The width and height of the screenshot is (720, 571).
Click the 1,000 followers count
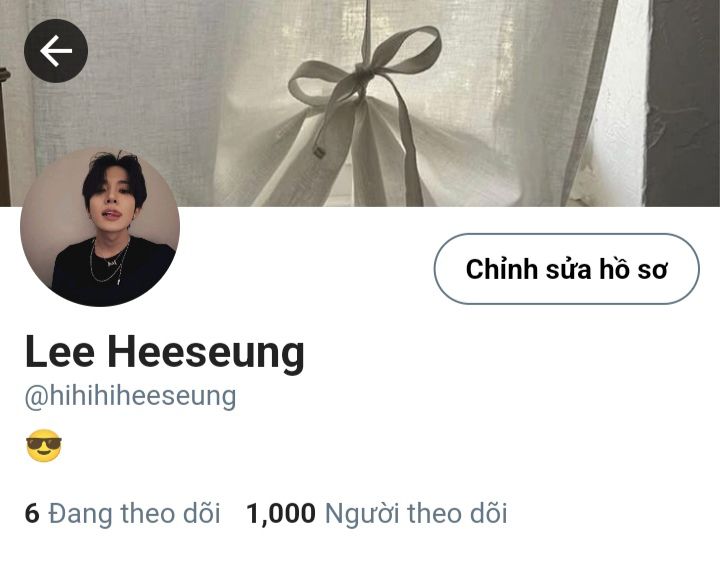point(281,514)
